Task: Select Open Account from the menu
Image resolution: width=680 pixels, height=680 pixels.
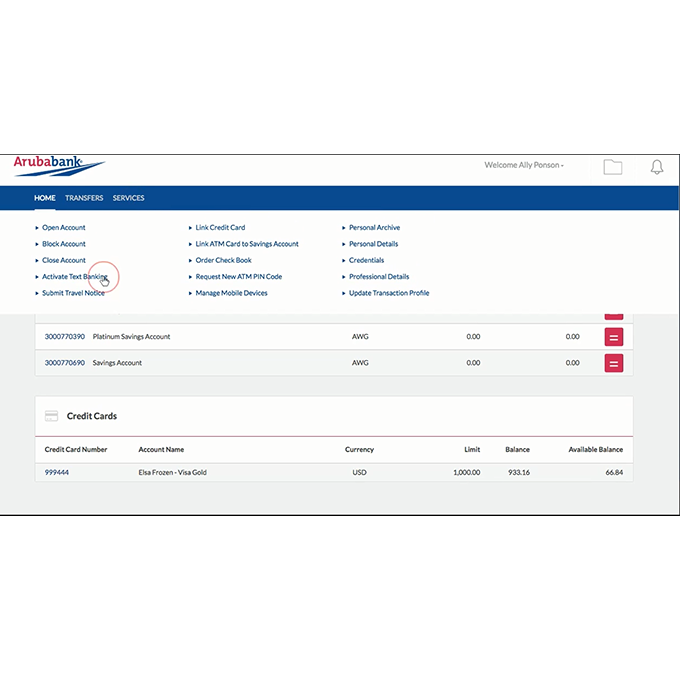Action: [64, 228]
